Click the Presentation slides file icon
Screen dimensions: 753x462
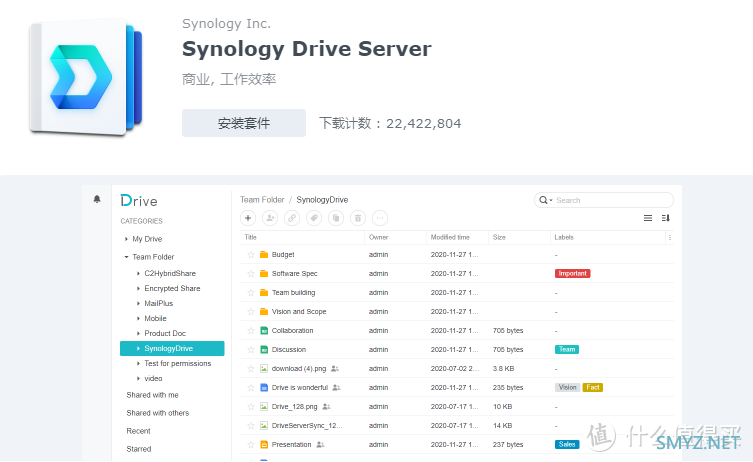pyautogui.click(x=264, y=445)
